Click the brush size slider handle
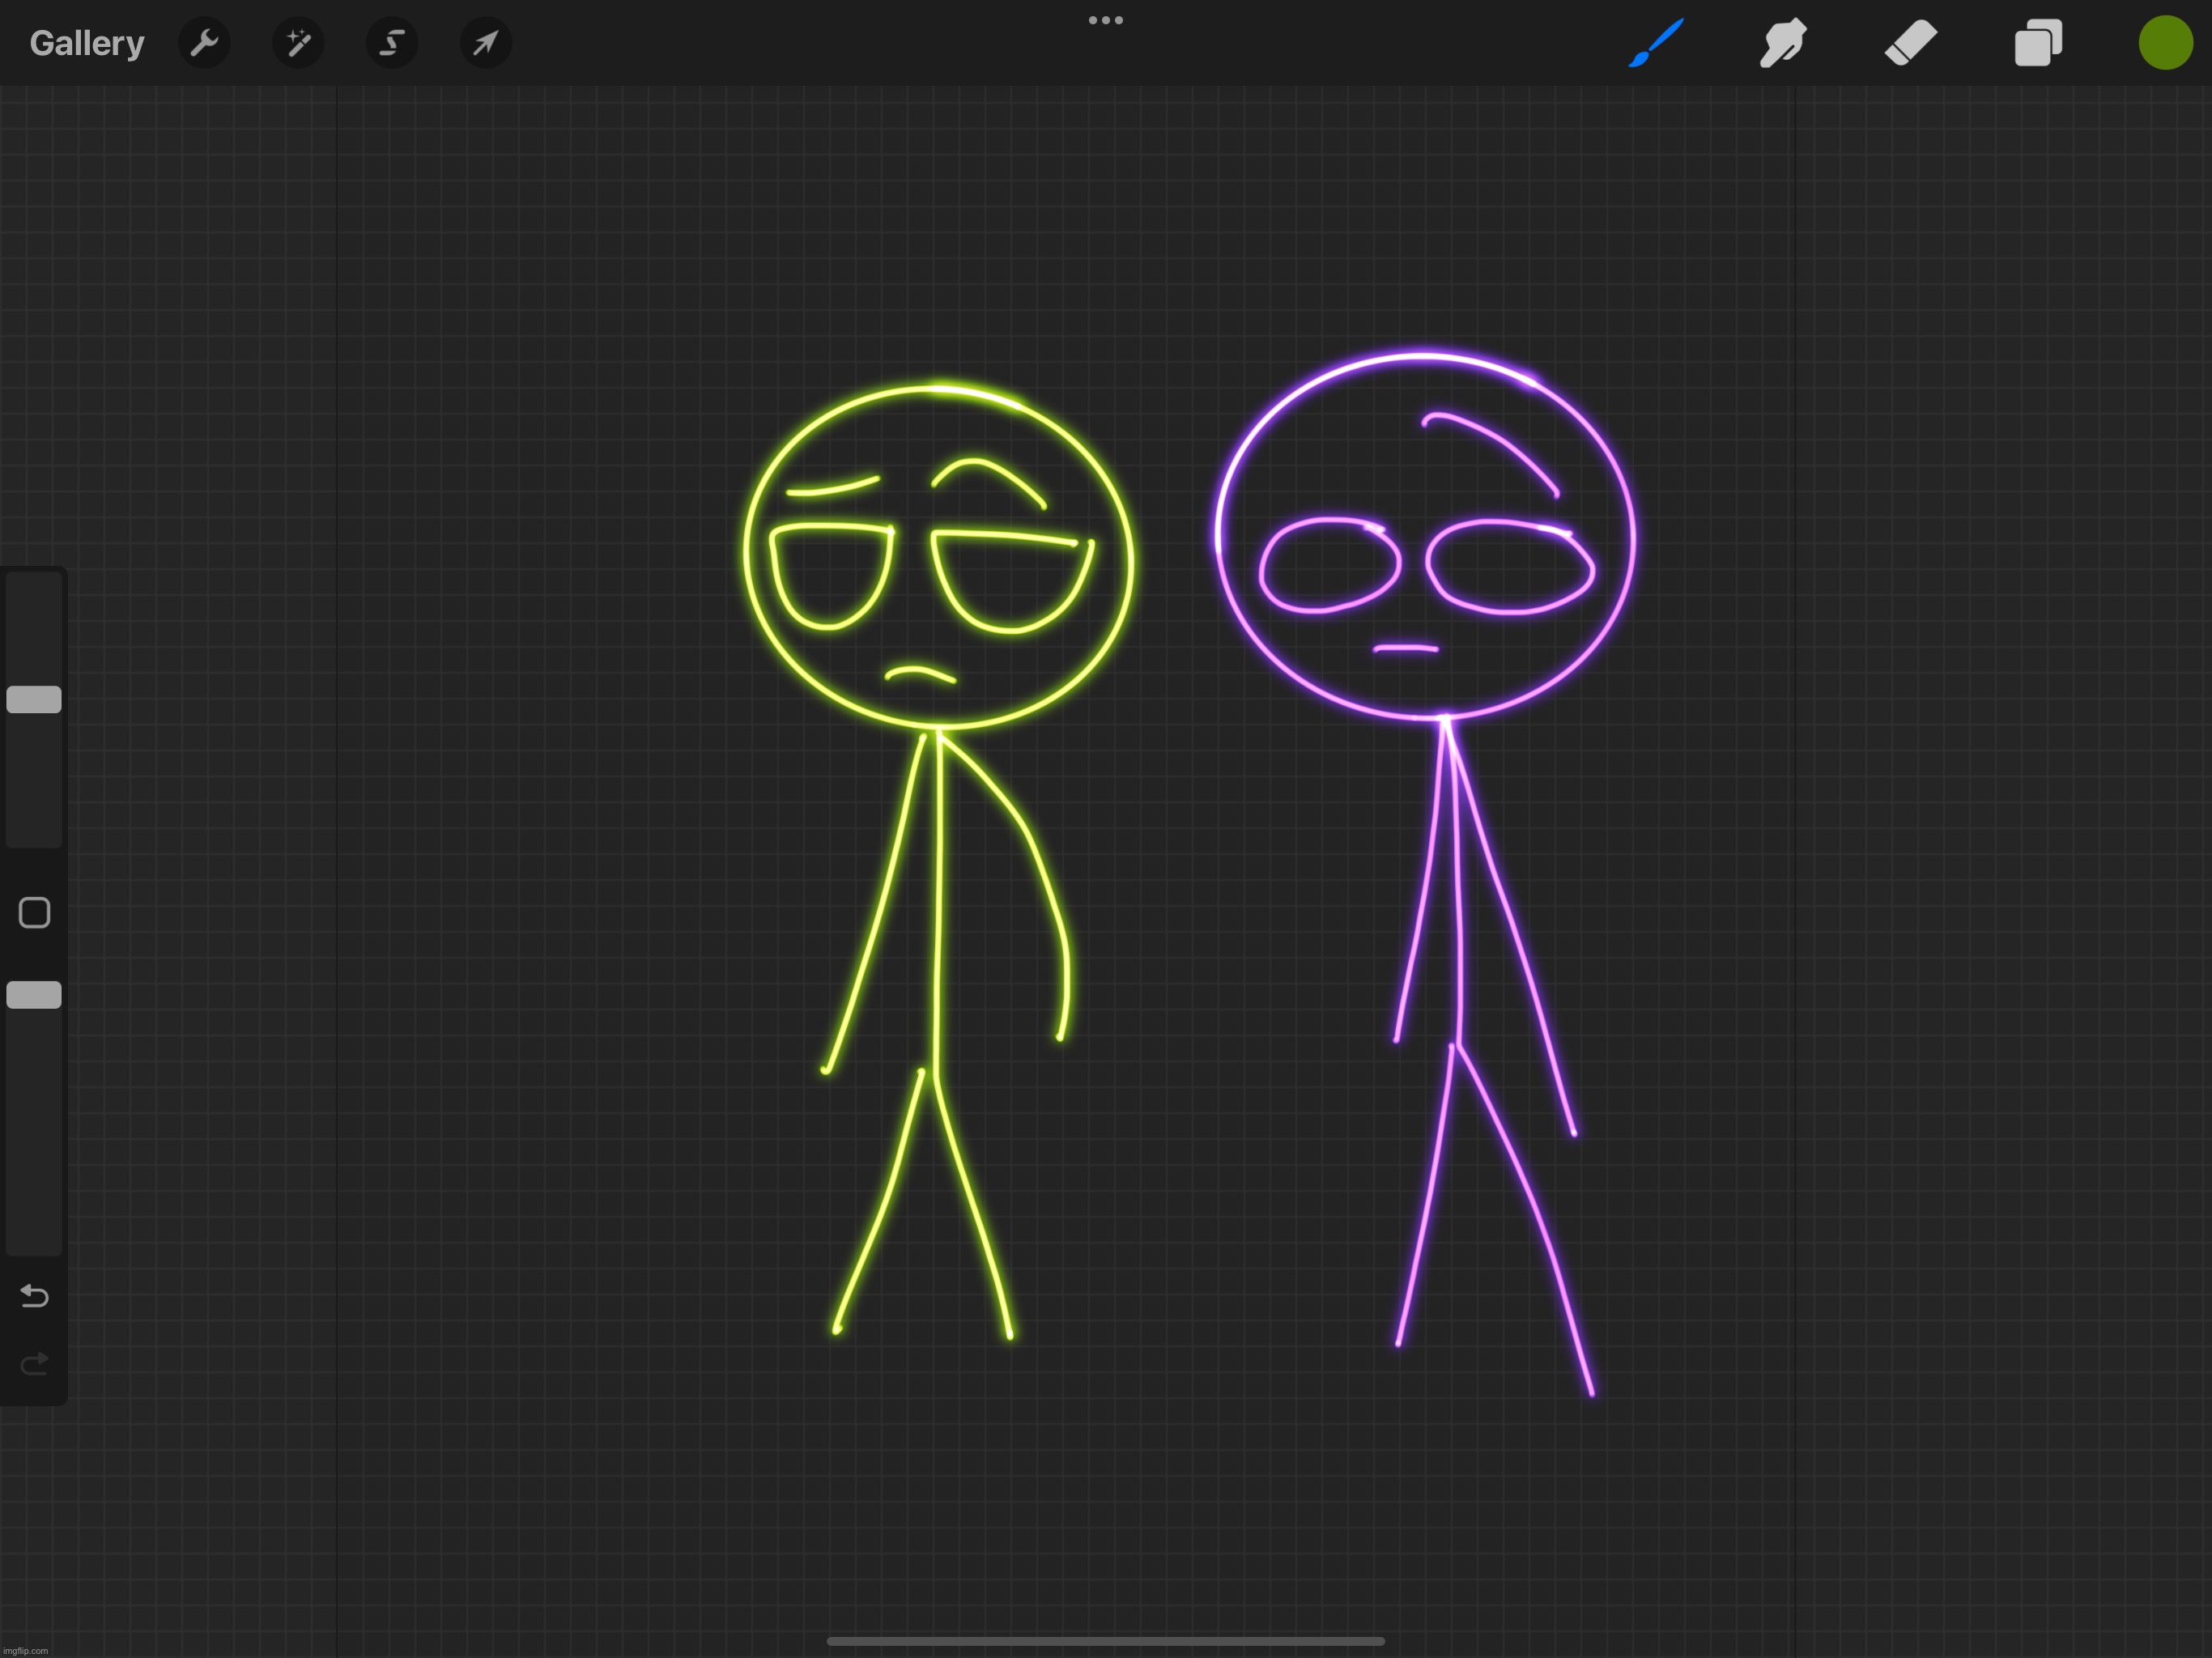 coord(34,700)
